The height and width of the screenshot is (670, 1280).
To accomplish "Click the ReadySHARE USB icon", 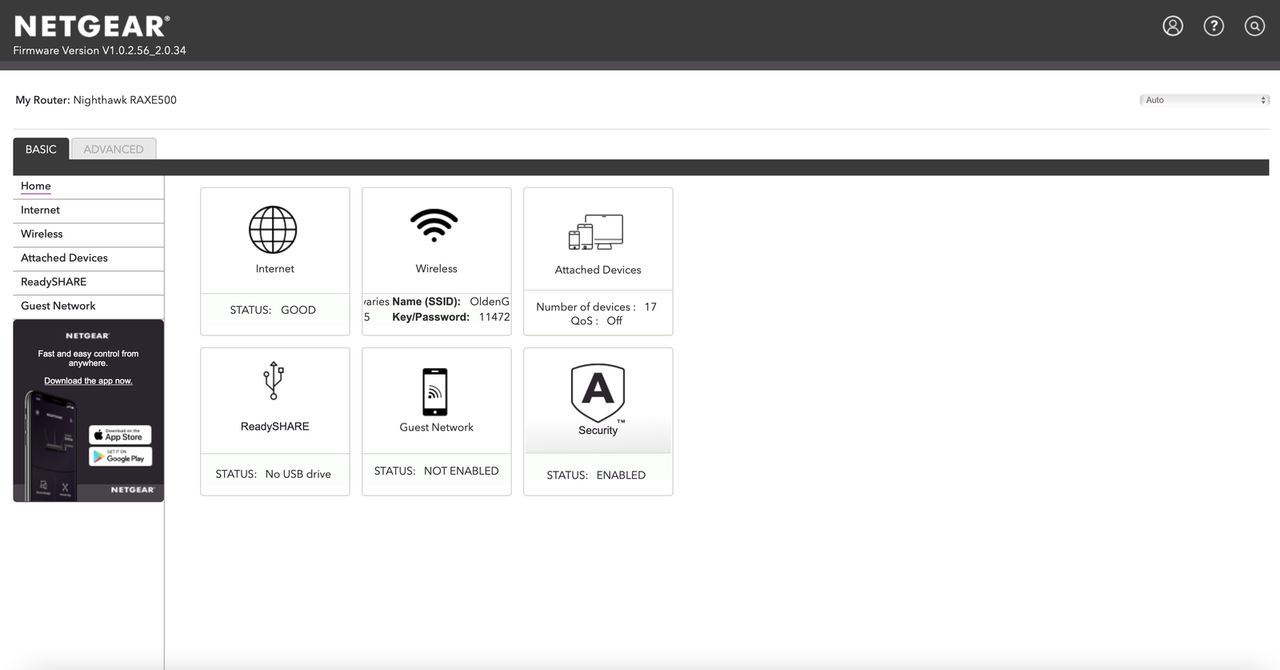I will [274, 381].
